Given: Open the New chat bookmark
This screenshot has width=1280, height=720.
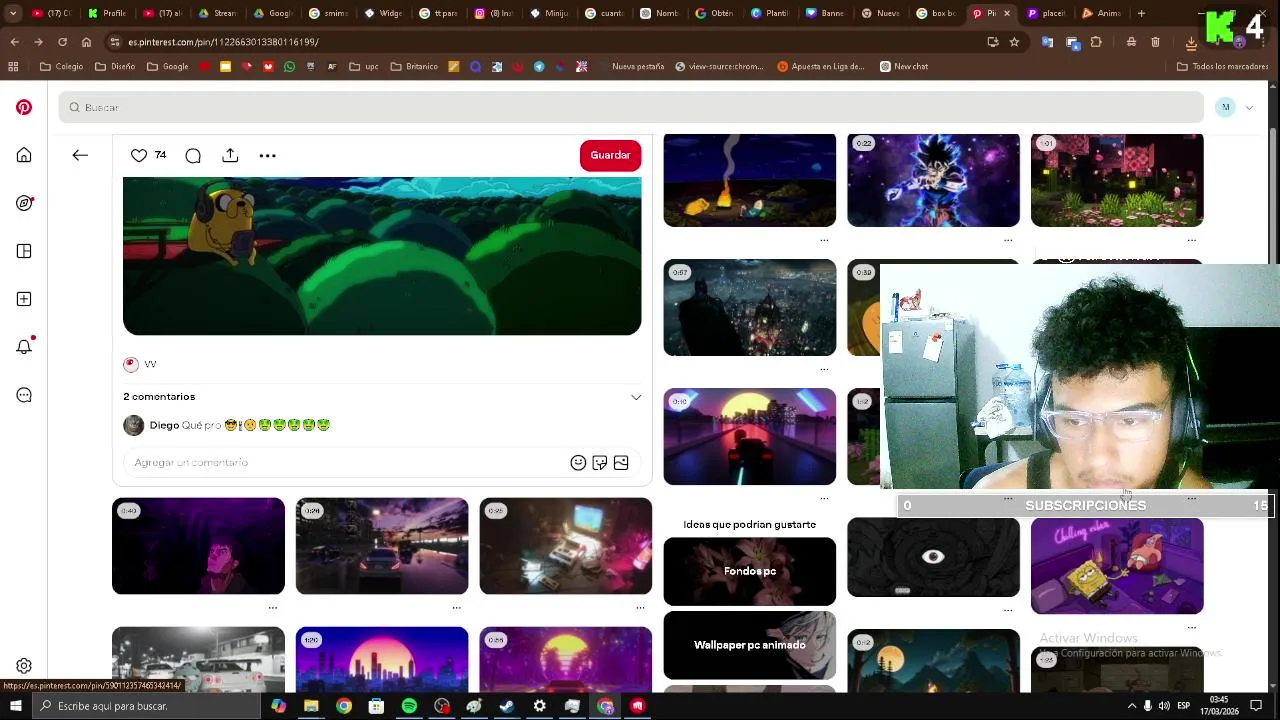Looking at the screenshot, I should [x=904, y=66].
